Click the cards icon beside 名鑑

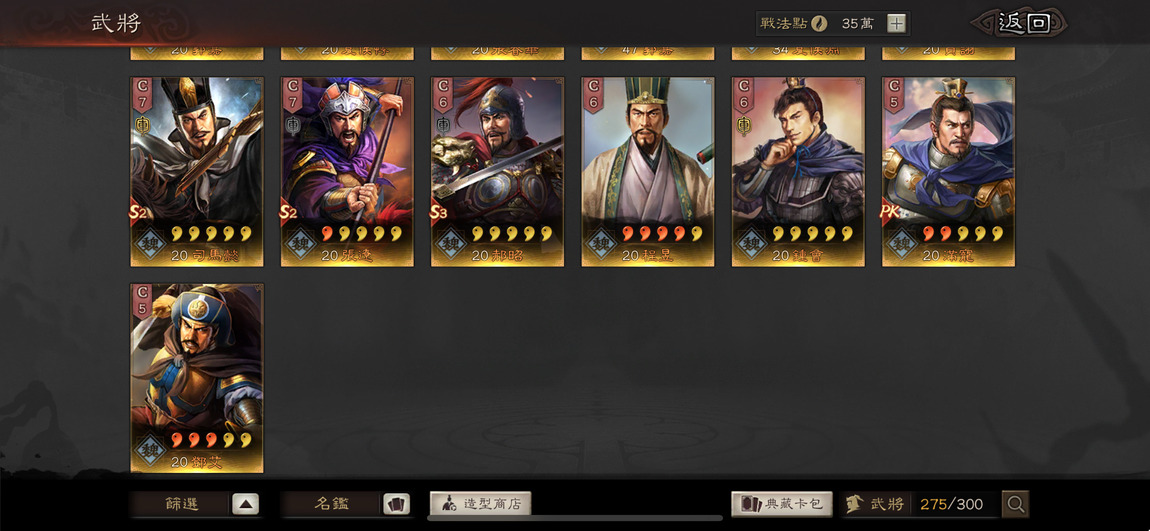pos(396,505)
